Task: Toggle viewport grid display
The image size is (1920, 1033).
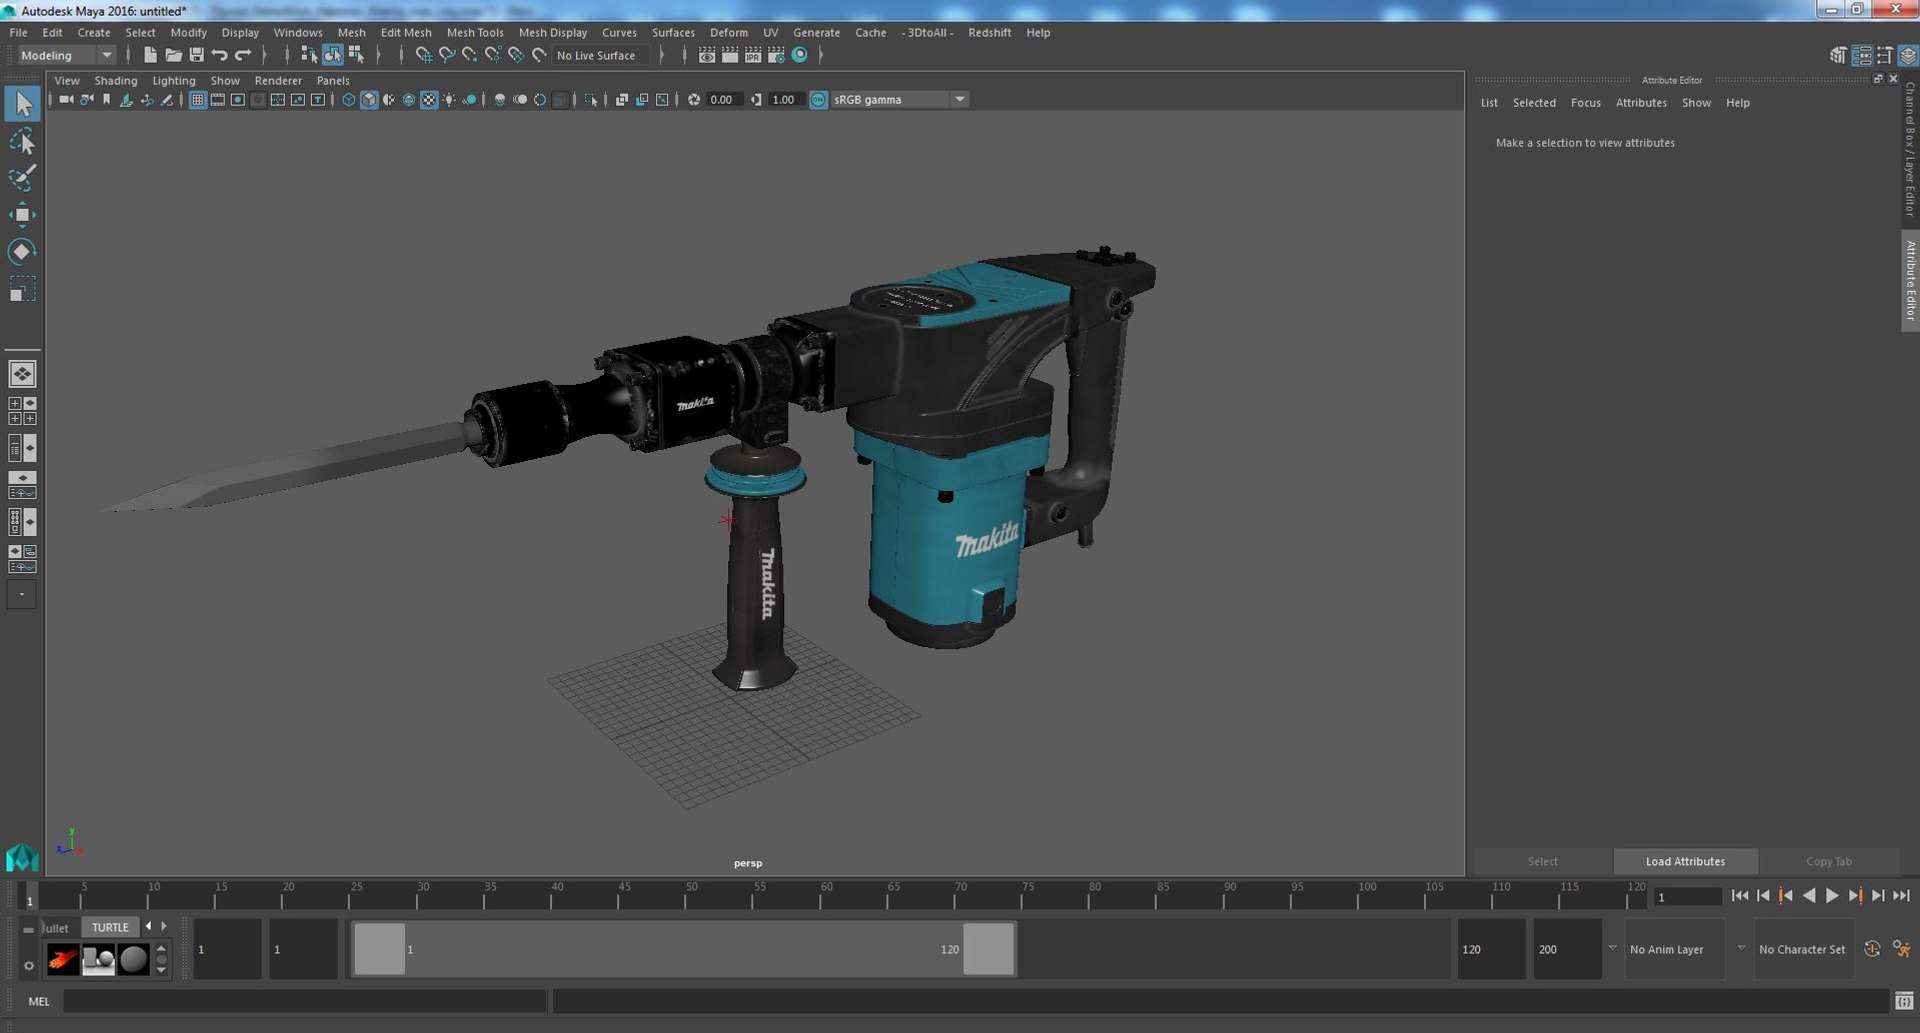Action: click(x=197, y=100)
